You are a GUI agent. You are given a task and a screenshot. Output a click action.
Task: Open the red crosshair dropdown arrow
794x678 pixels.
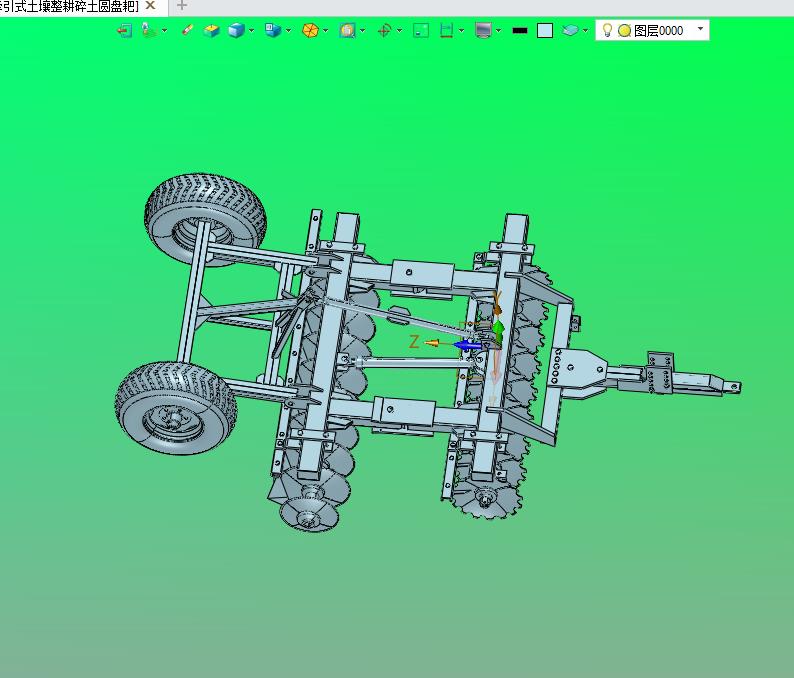(x=400, y=30)
